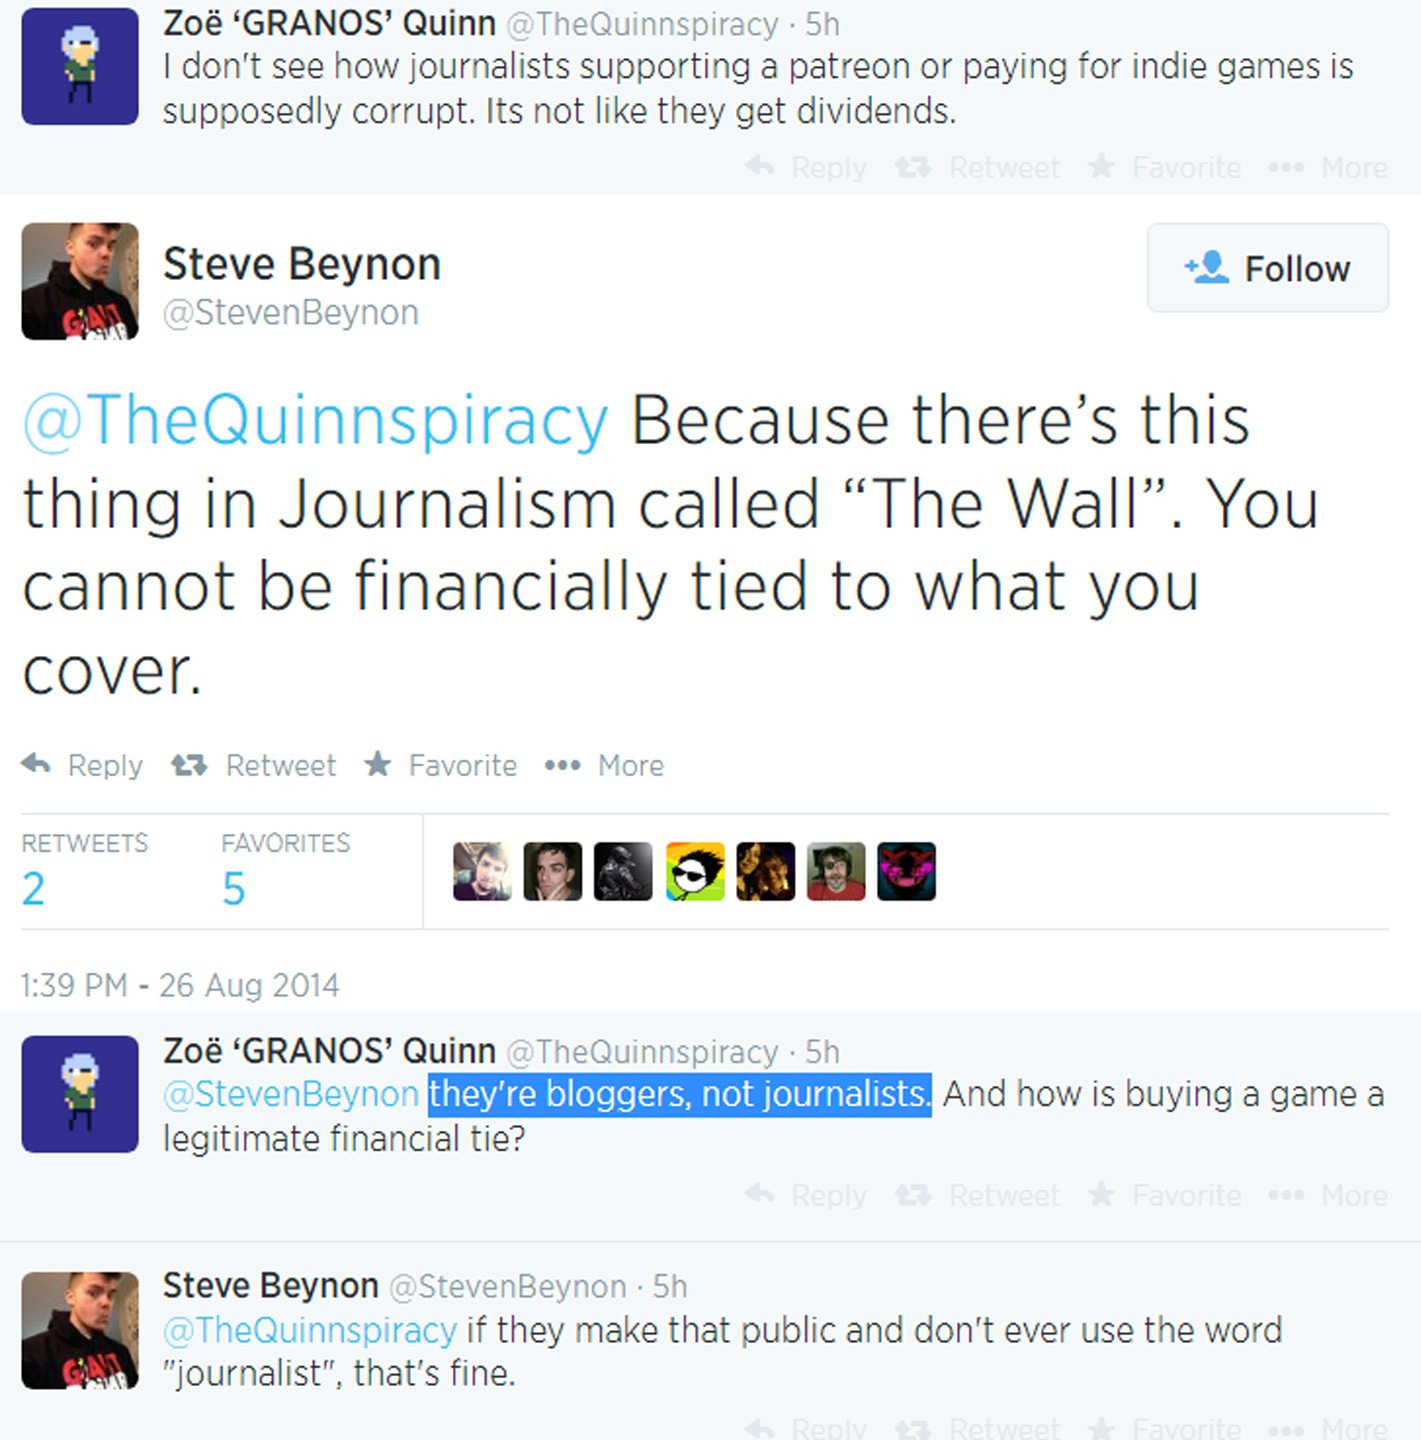Image resolution: width=1421 pixels, height=1440 pixels.
Task: Favorite the main "The Wall" tweet
Action: pos(440,765)
